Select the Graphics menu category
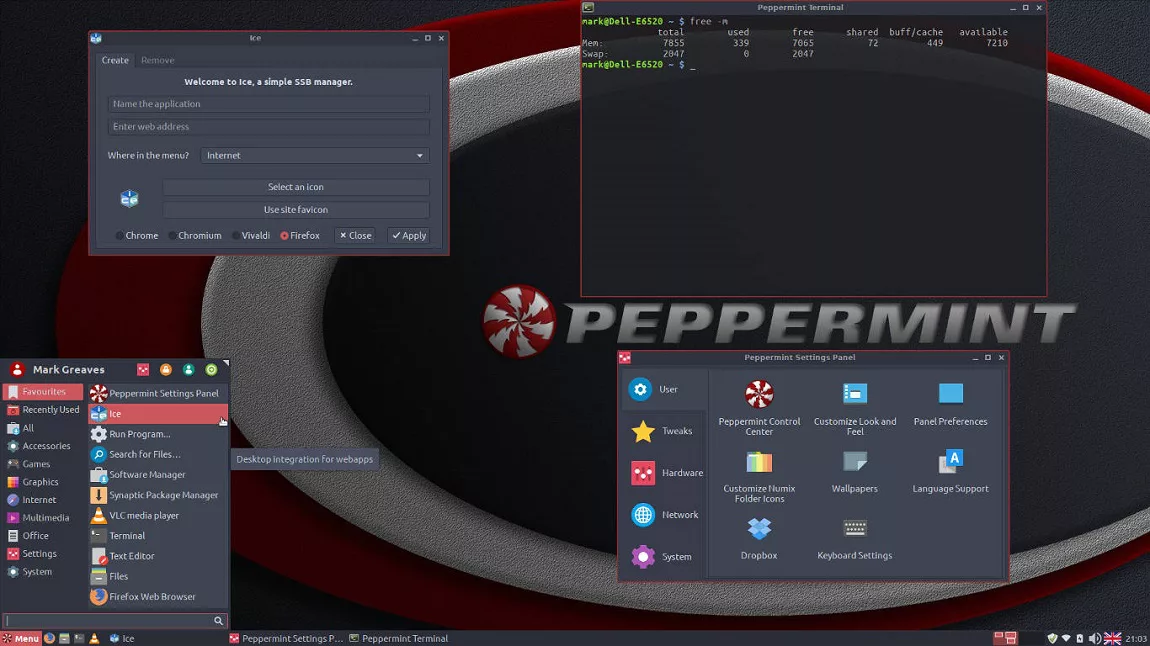 [43, 482]
